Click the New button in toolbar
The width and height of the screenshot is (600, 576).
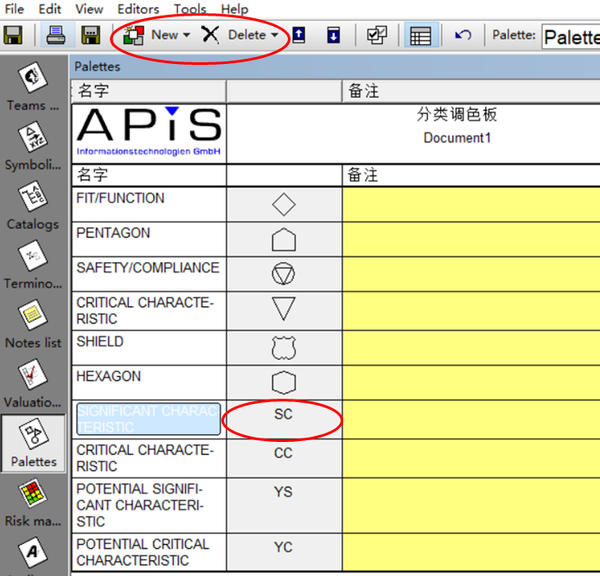tap(151, 35)
